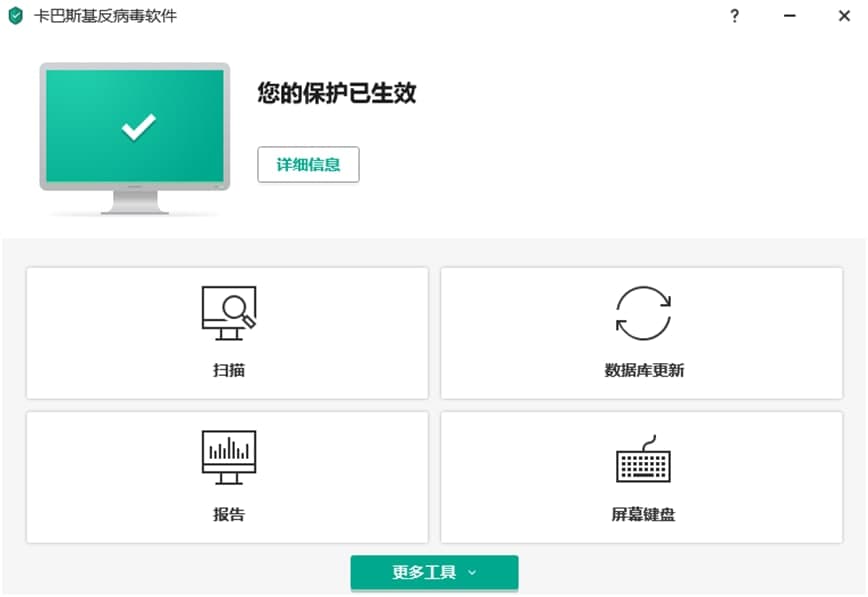Minimize the Kaspersky window
868x597 pixels.
click(x=790, y=16)
